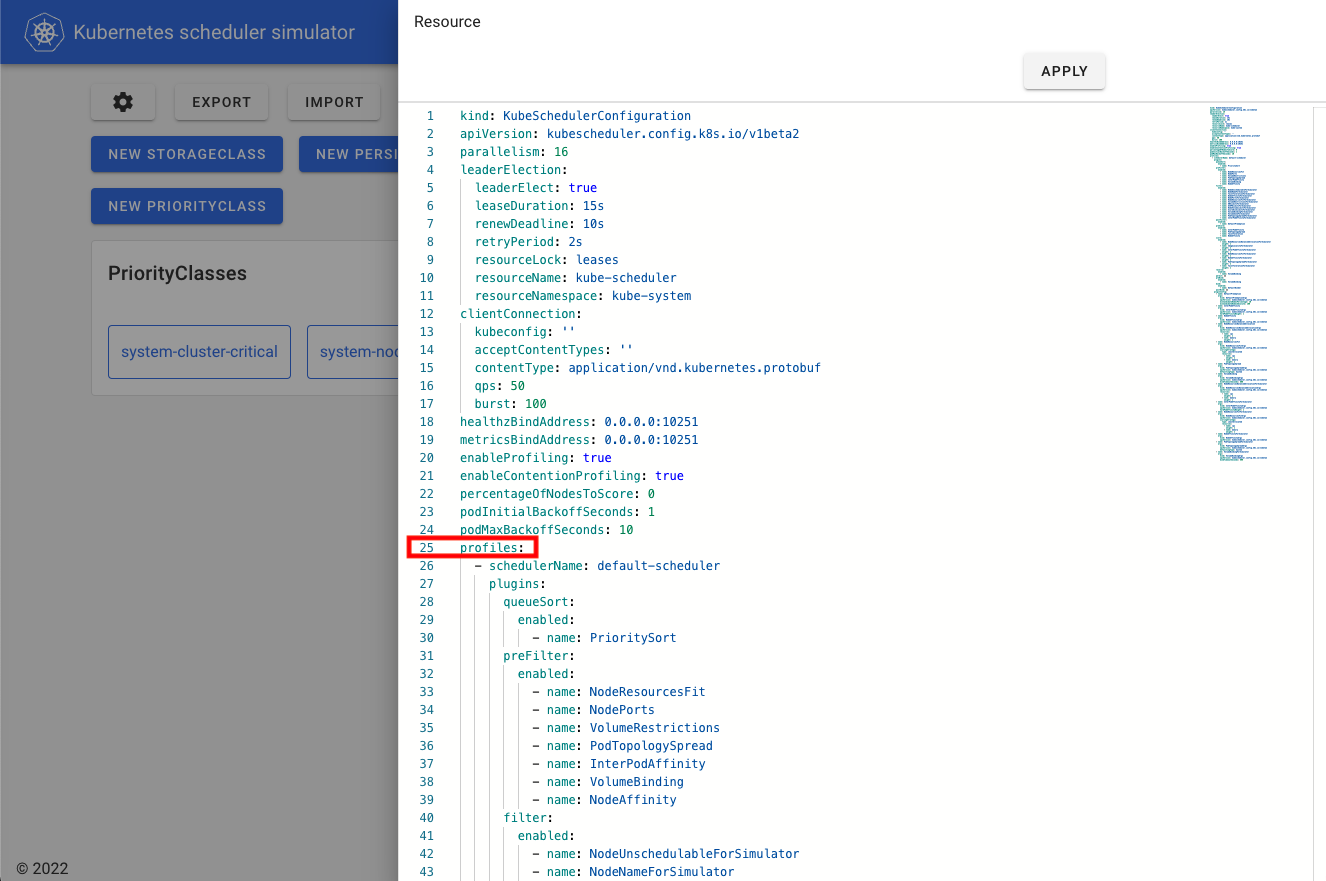Click the name: PodTopologySpread line
The height and width of the screenshot is (881, 1326).
click(x=622, y=746)
